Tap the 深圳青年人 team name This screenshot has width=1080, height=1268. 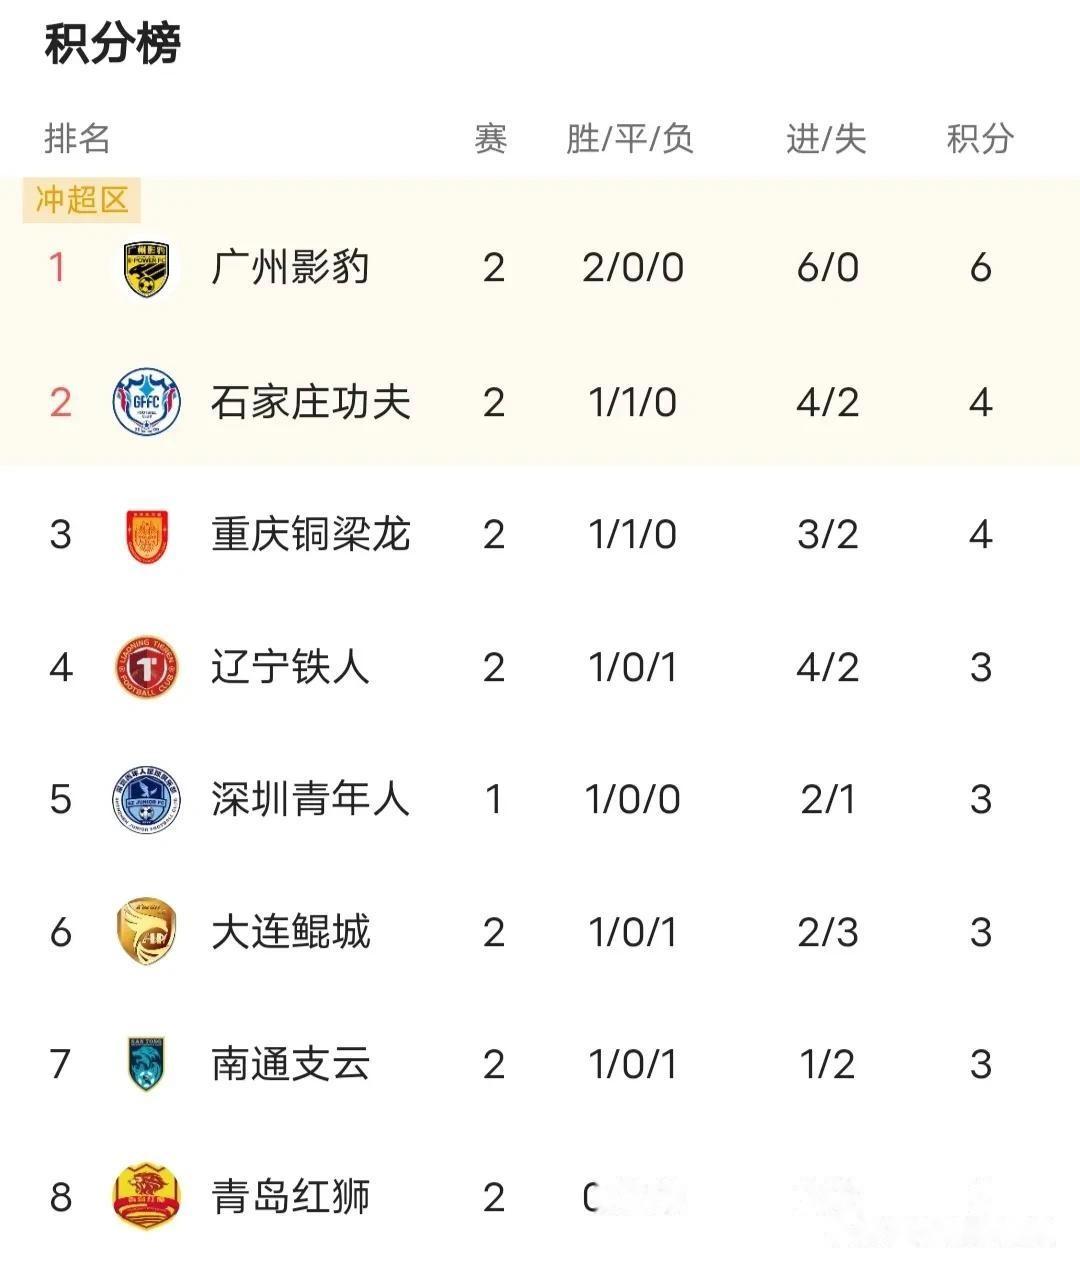click(310, 800)
